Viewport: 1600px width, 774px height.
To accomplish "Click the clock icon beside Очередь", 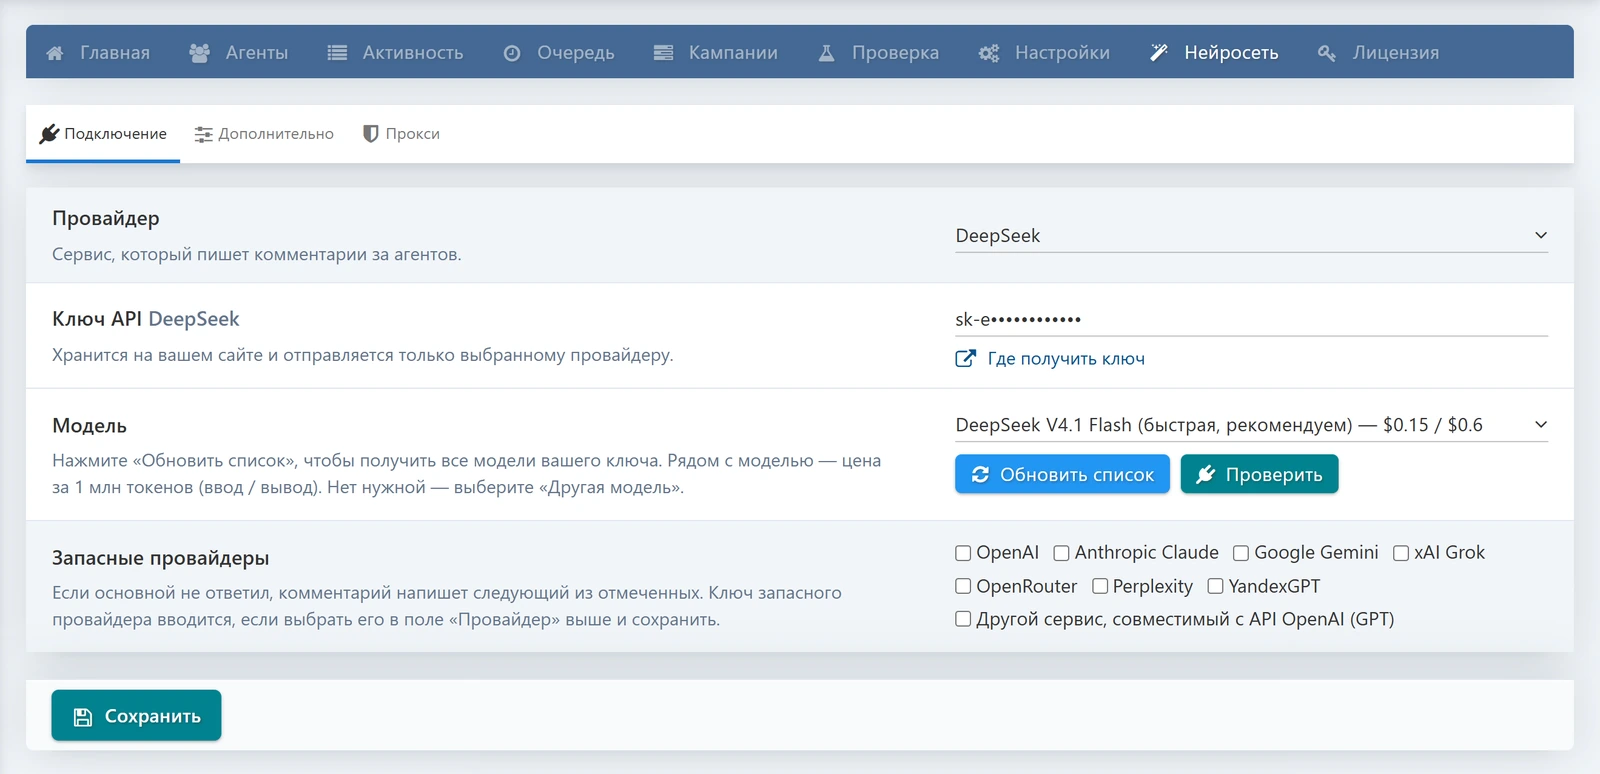I will (512, 53).
